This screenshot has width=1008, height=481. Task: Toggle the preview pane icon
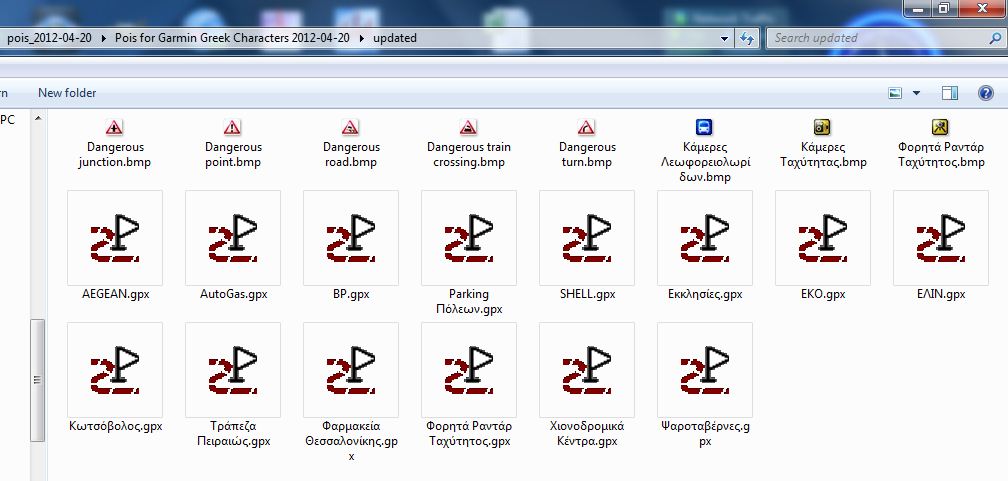coord(950,93)
